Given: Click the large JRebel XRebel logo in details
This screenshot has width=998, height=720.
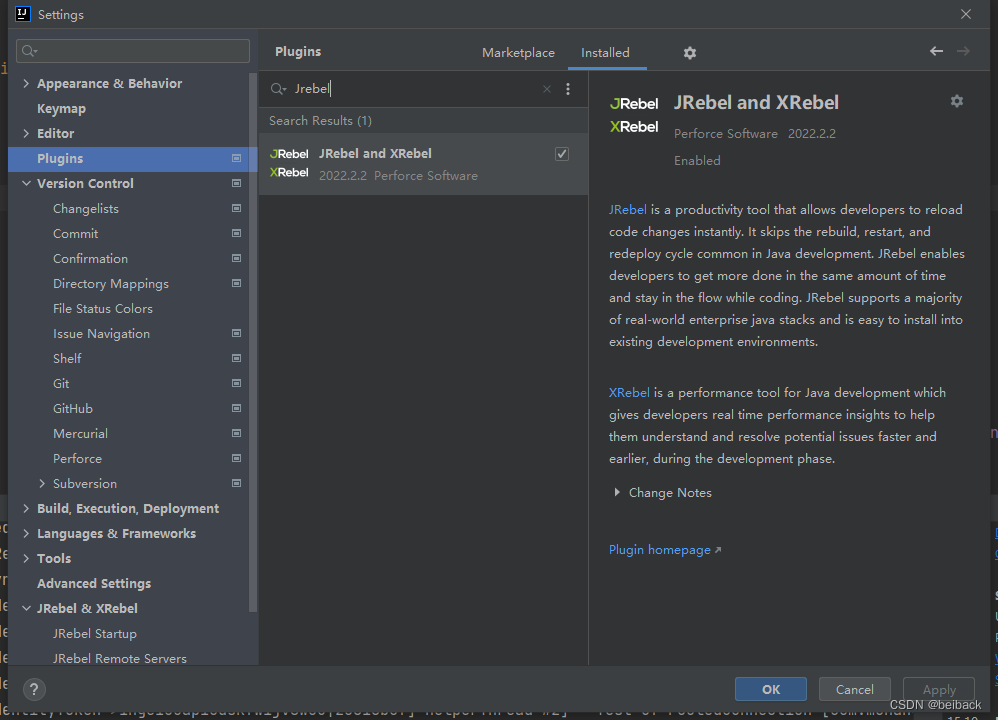Looking at the screenshot, I should coord(634,115).
